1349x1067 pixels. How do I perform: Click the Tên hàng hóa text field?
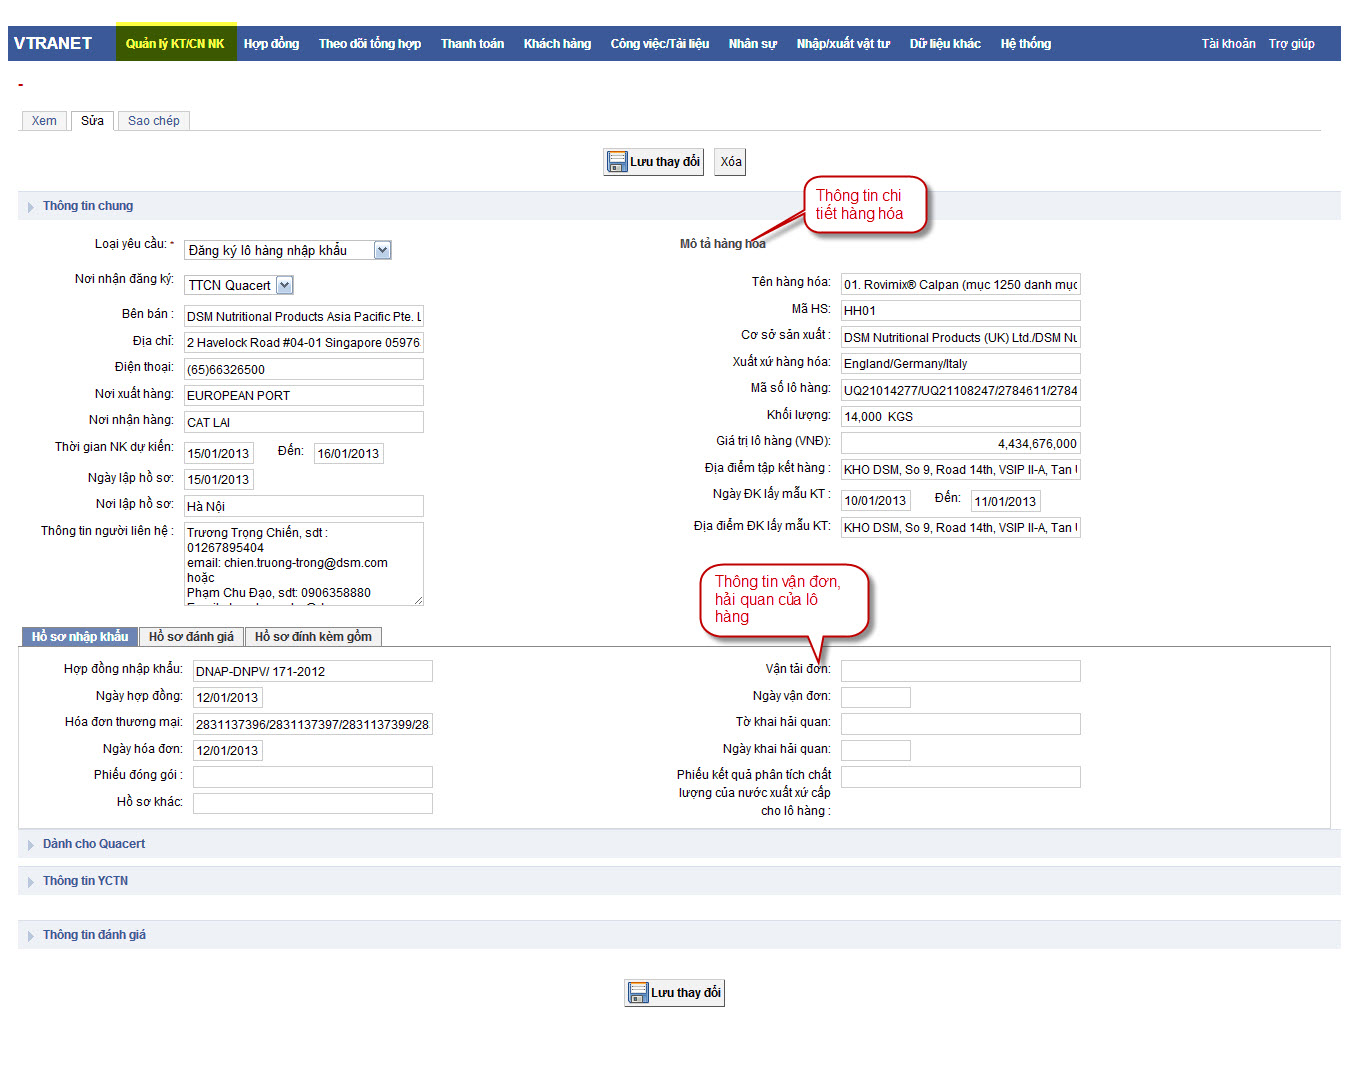(x=960, y=285)
